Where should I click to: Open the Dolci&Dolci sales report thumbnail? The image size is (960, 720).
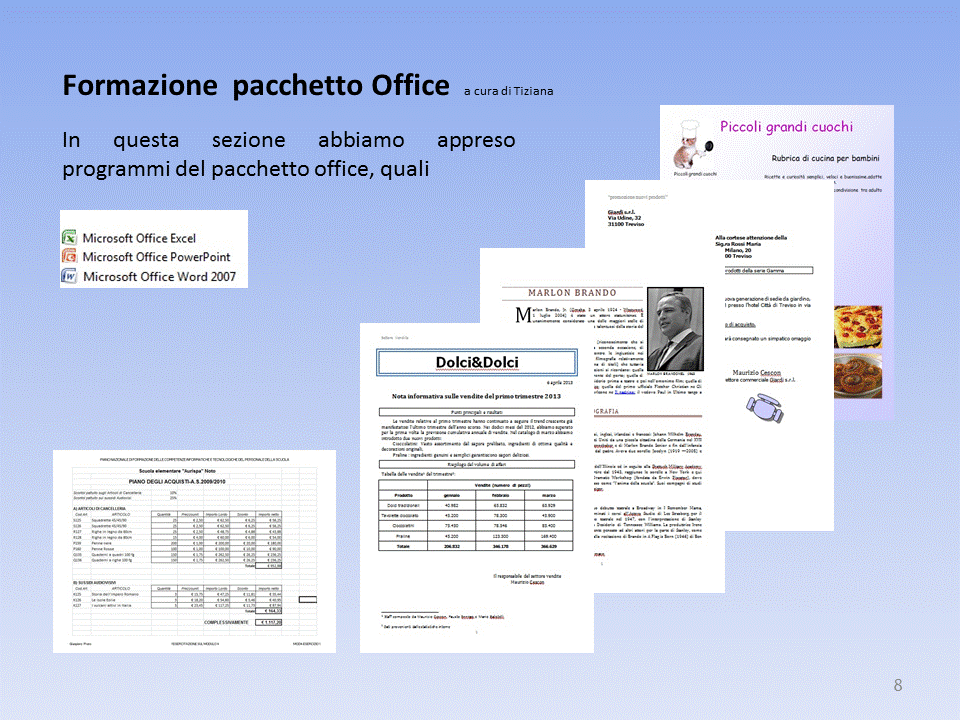click(x=476, y=487)
